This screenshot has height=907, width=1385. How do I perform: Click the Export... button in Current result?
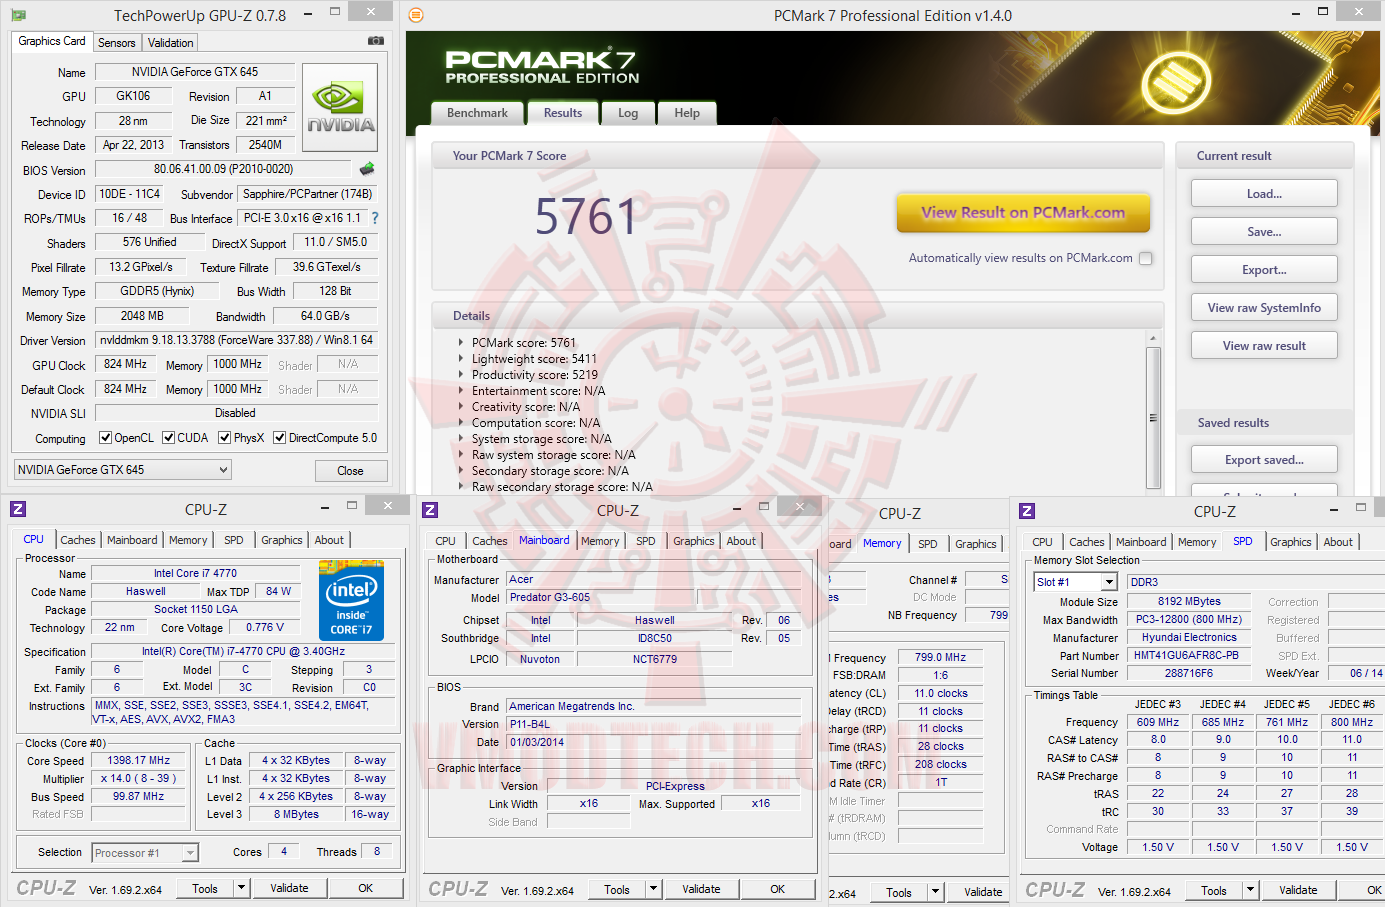tap(1264, 270)
